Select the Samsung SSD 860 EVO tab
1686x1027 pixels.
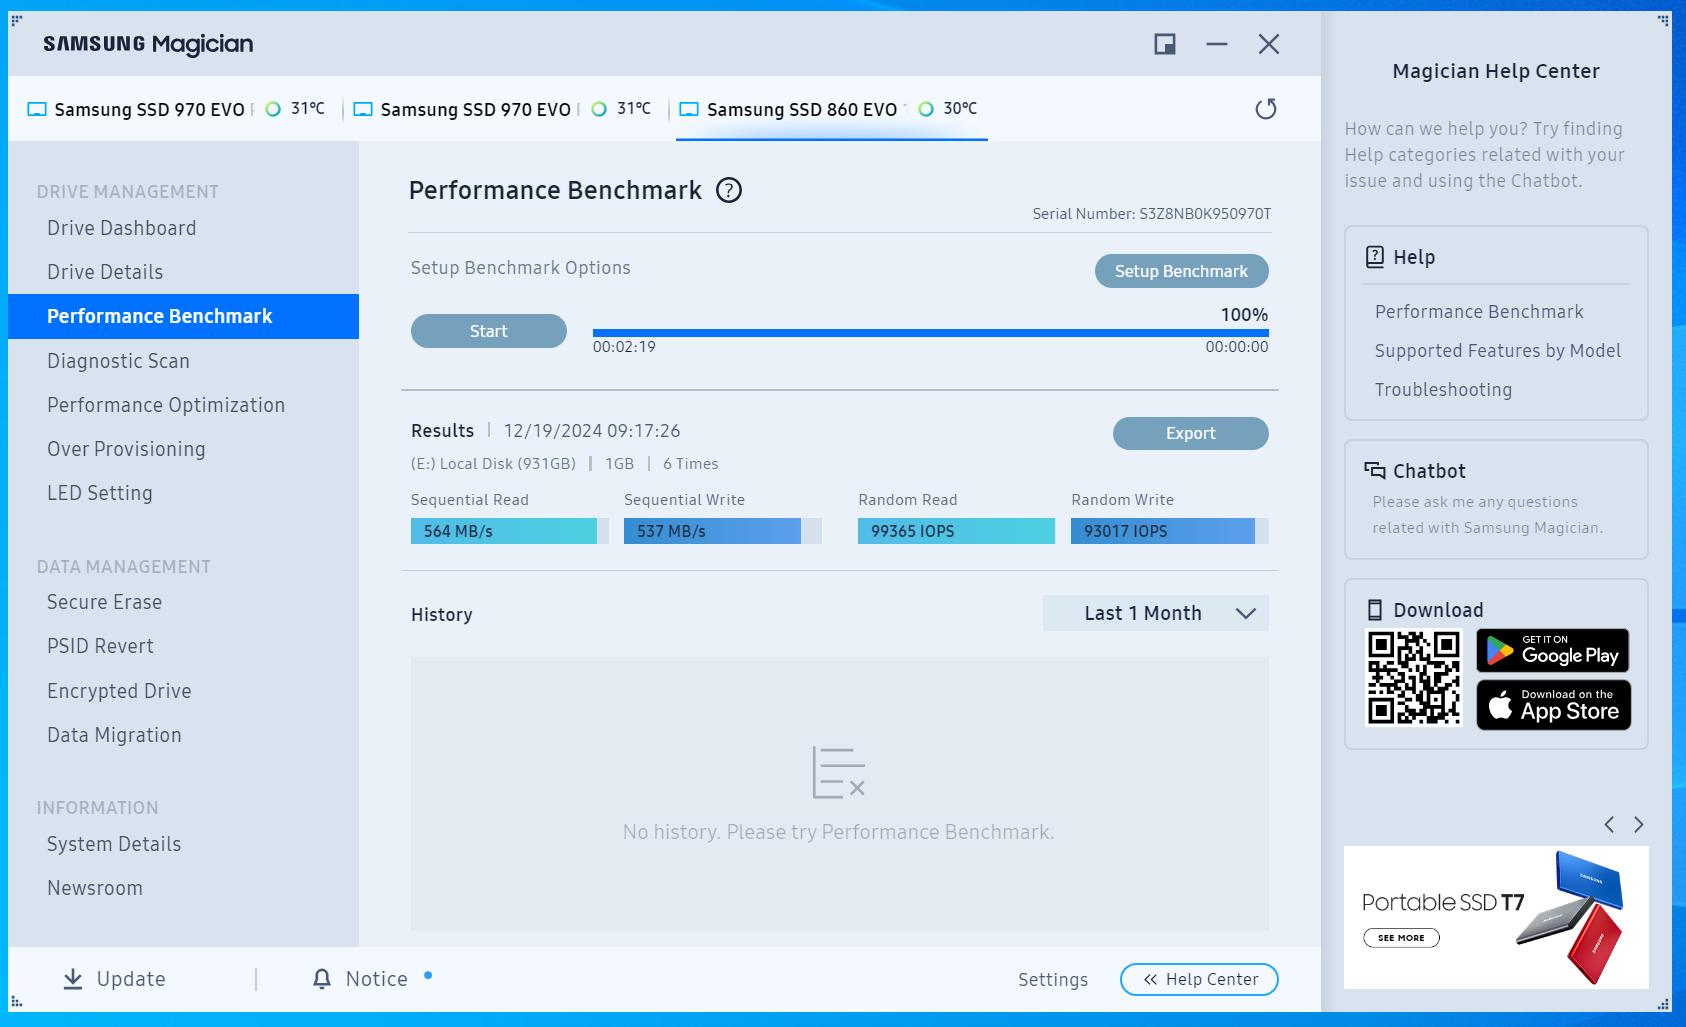832,109
